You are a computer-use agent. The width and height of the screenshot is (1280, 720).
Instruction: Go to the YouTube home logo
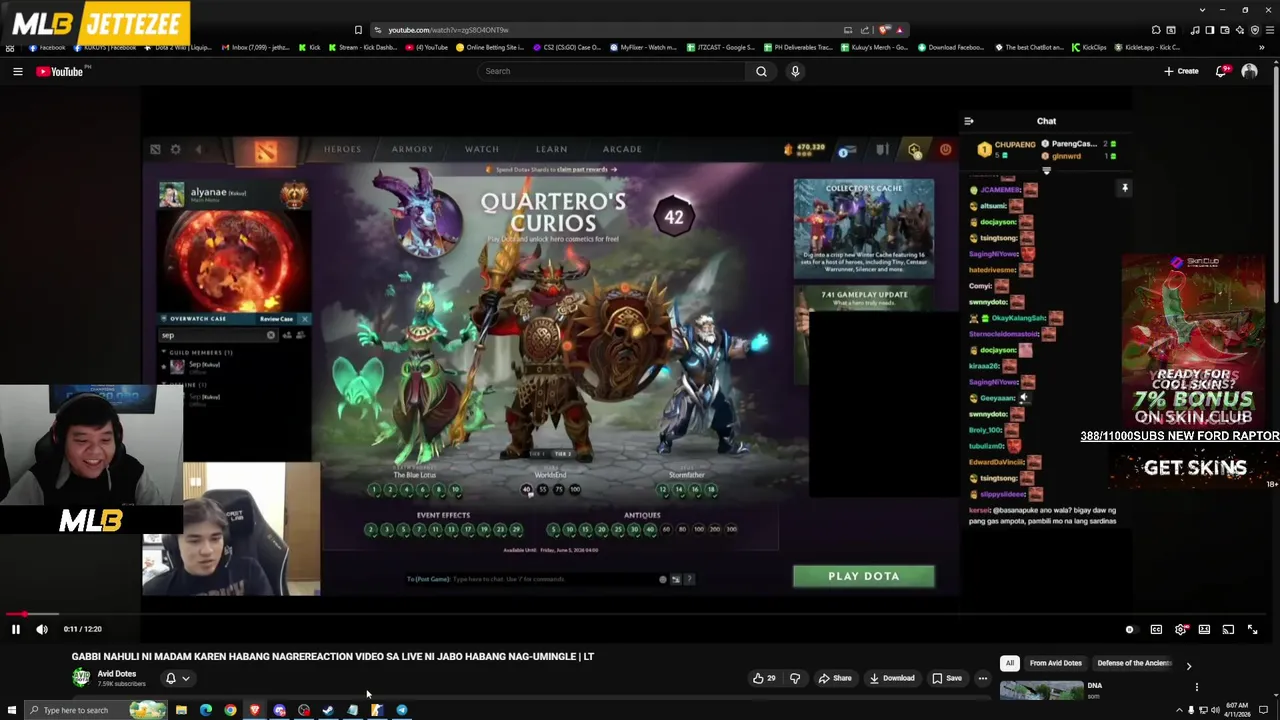60,71
